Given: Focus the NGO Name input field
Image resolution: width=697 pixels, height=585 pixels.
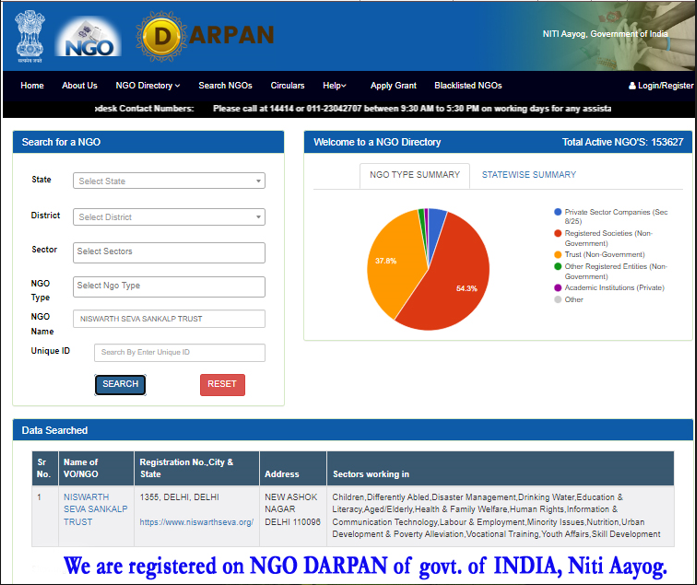Looking at the screenshot, I should tap(169, 319).
